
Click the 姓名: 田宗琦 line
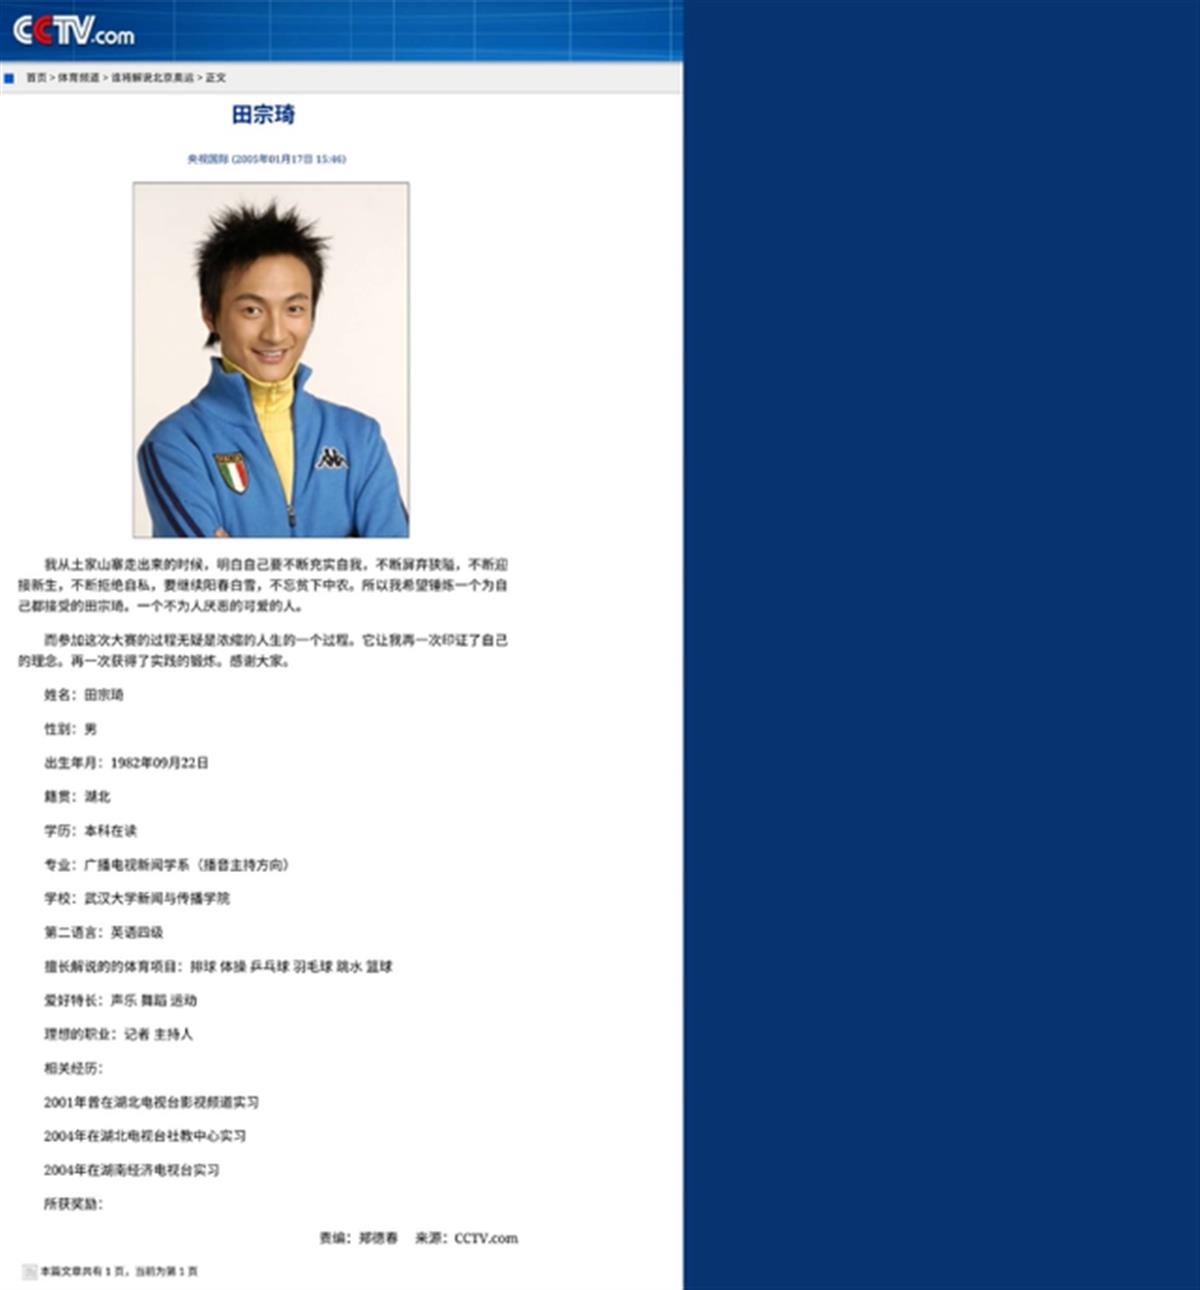[84, 695]
